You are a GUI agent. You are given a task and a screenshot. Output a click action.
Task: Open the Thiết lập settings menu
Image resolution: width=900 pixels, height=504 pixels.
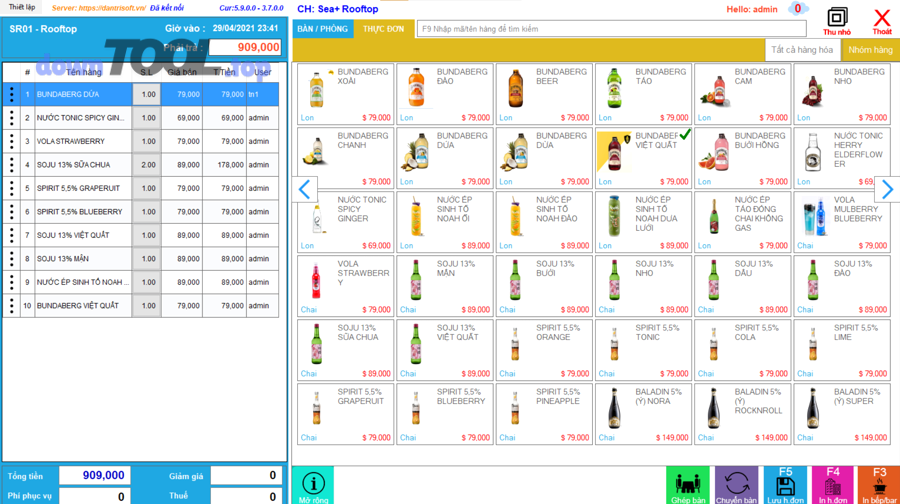pyautogui.click(x=22, y=8)
